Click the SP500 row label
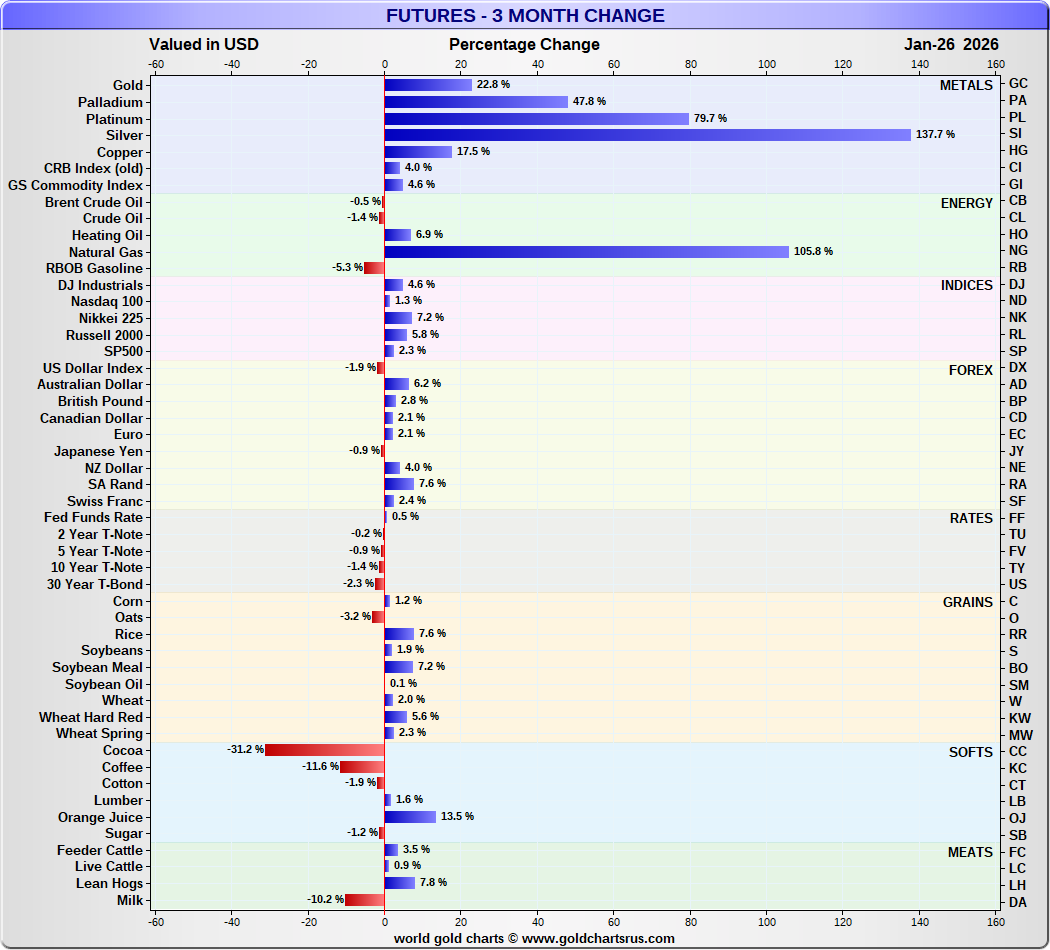Viewport: 1050px width, 950px height. pos(123,351)
